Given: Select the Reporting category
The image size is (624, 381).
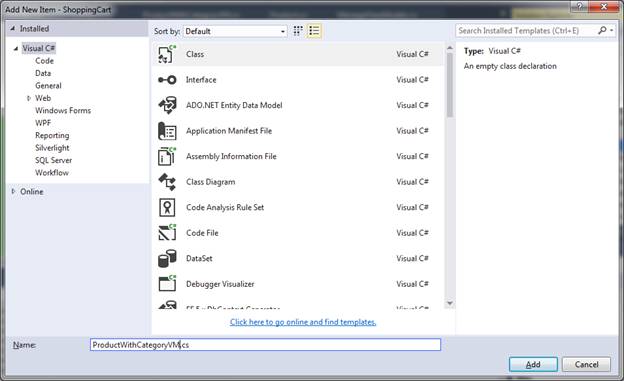Looking at the screenshot, I should (x=52, y=135).
